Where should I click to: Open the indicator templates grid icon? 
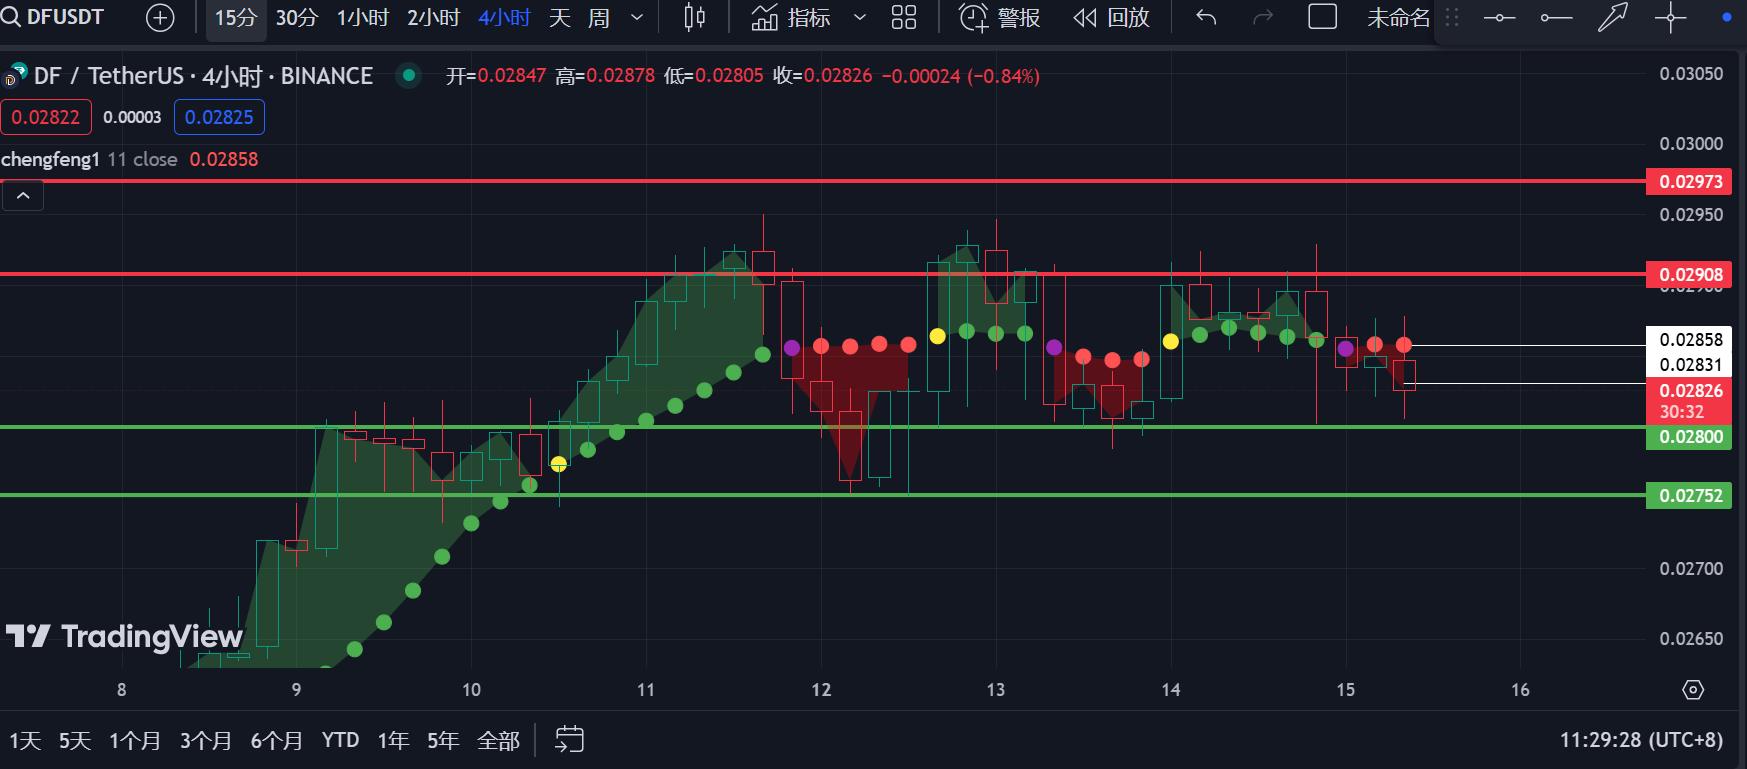[x=903, y=18]
